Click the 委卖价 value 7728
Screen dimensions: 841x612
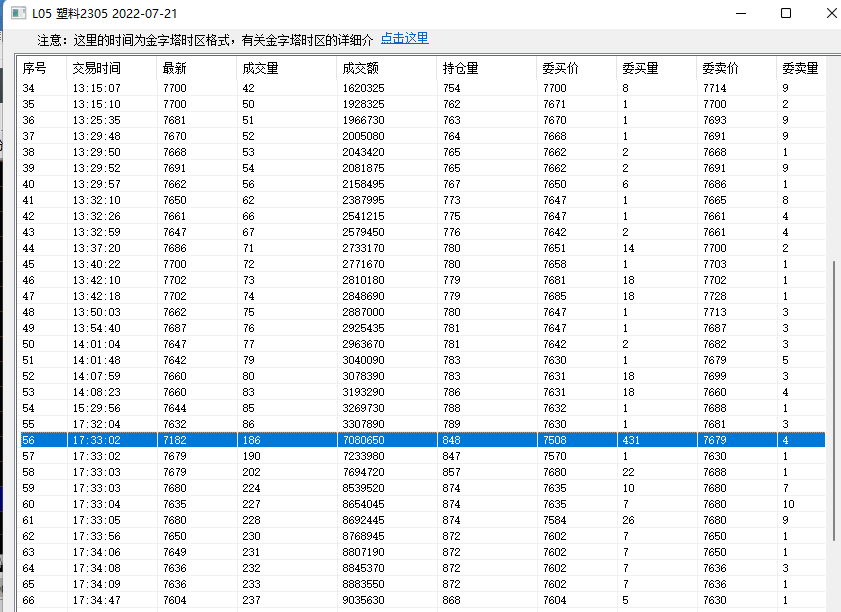[x=714, y=296]
